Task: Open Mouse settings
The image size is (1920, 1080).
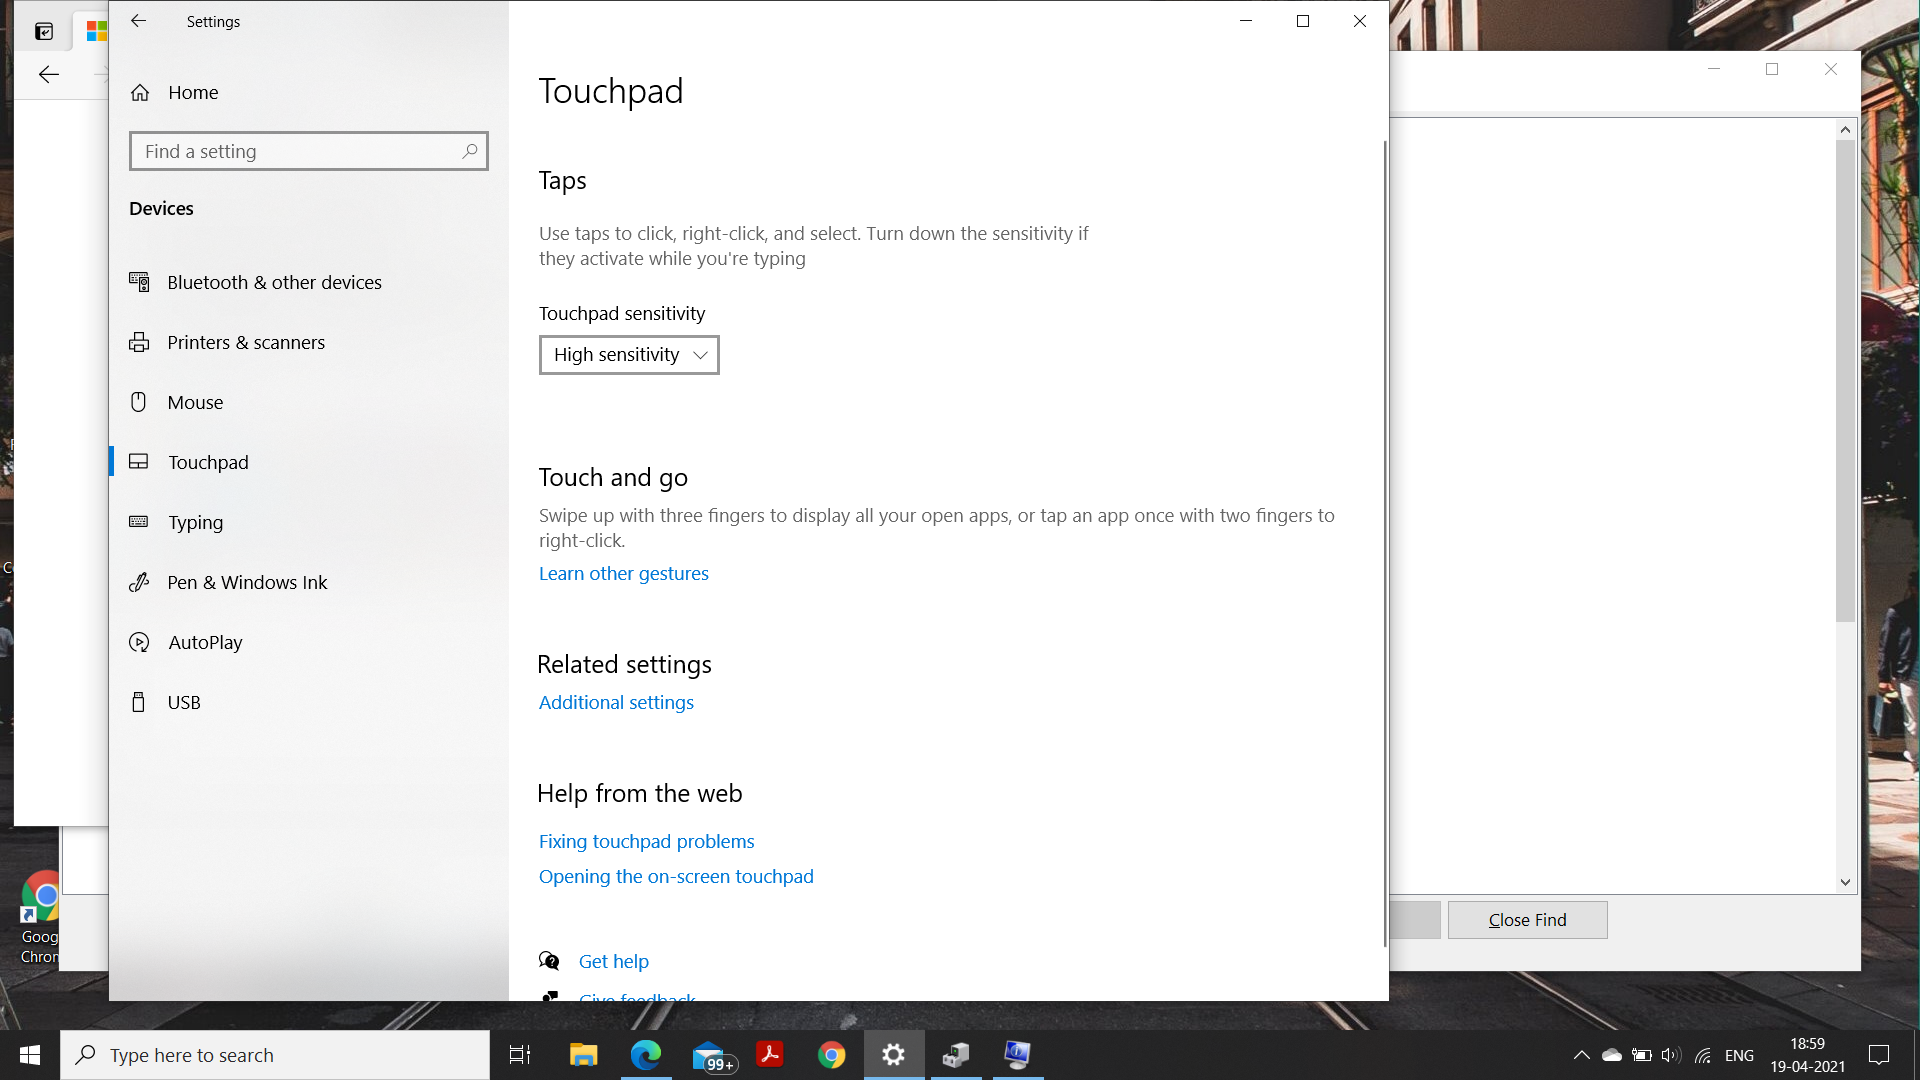Action: pos(194,401)
